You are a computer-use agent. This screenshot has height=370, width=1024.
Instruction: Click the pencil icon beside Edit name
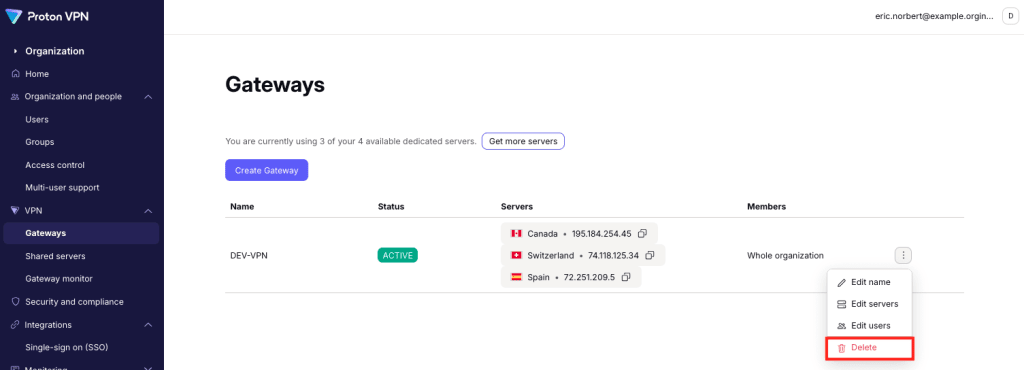(x=841, y=283)
